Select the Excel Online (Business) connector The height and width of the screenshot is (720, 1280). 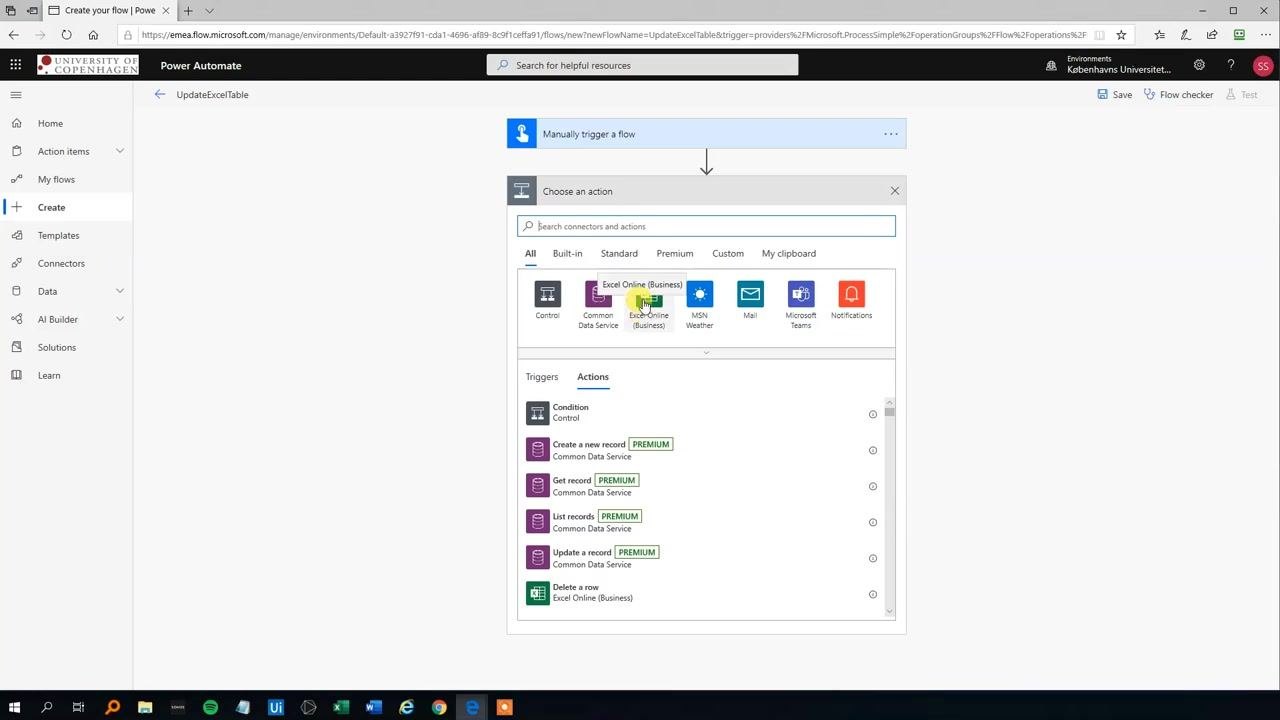(649, 305)
